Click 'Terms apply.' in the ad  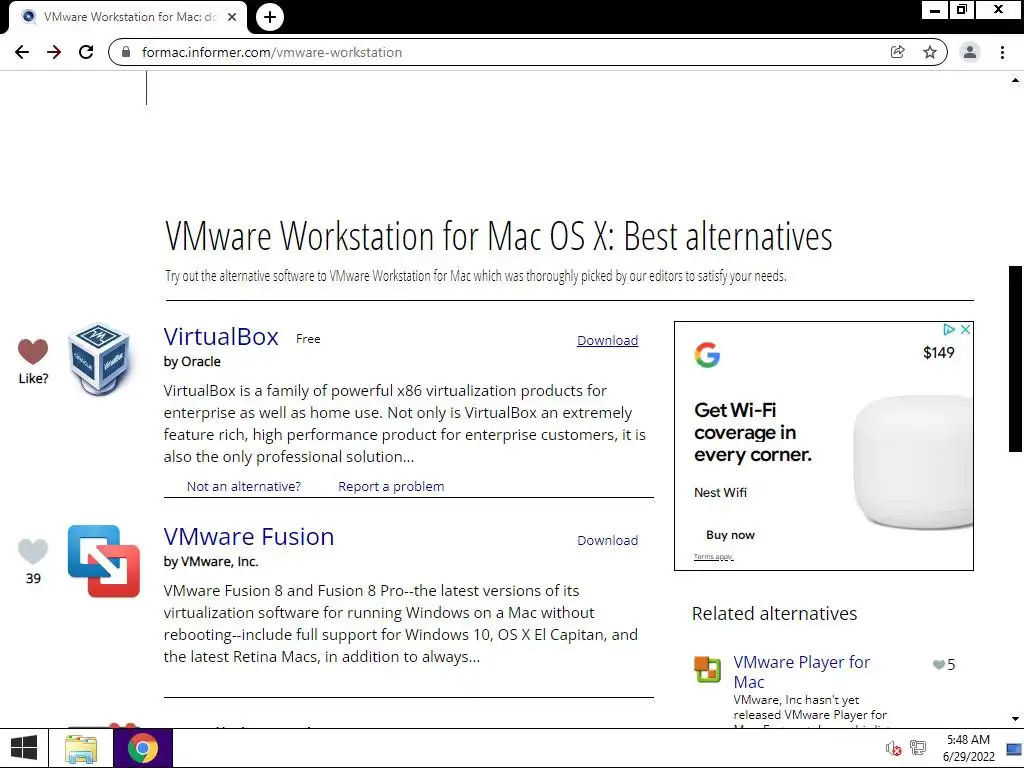point(714,556)
